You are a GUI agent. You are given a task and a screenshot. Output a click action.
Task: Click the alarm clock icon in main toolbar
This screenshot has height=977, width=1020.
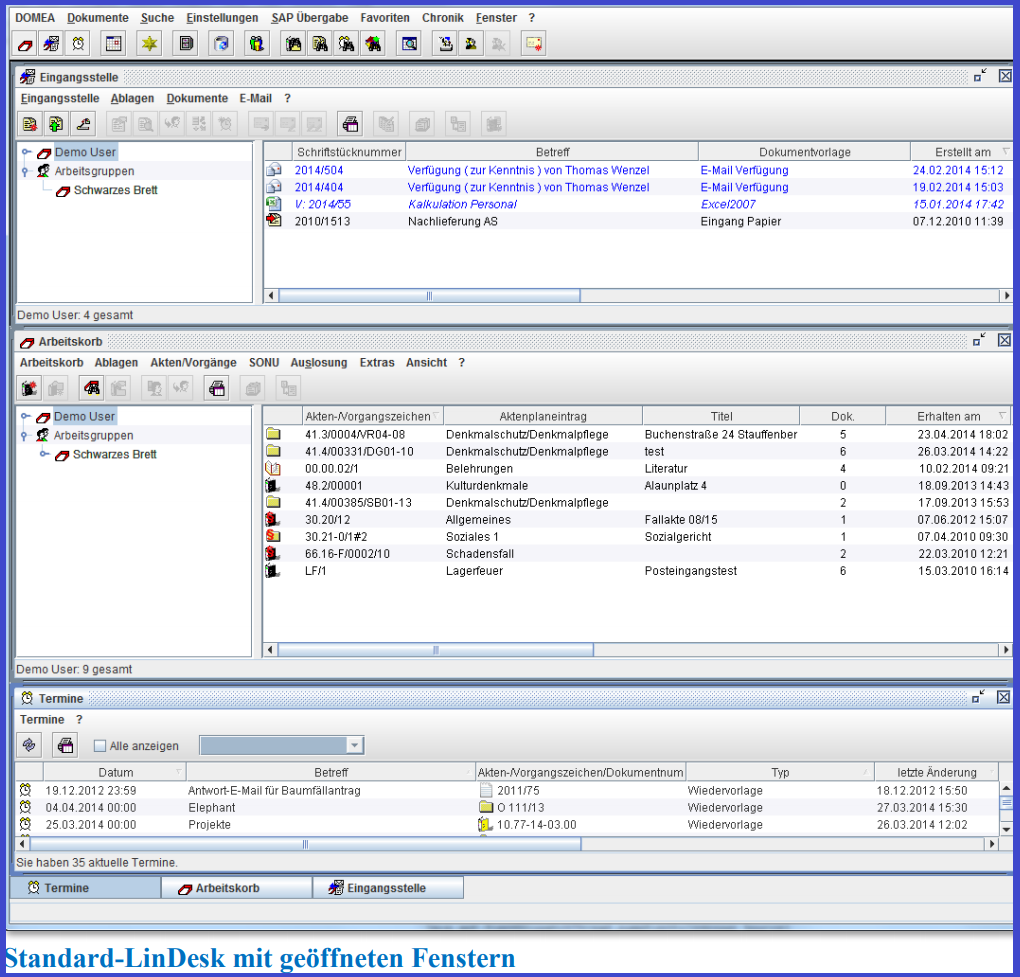(78, 43)
